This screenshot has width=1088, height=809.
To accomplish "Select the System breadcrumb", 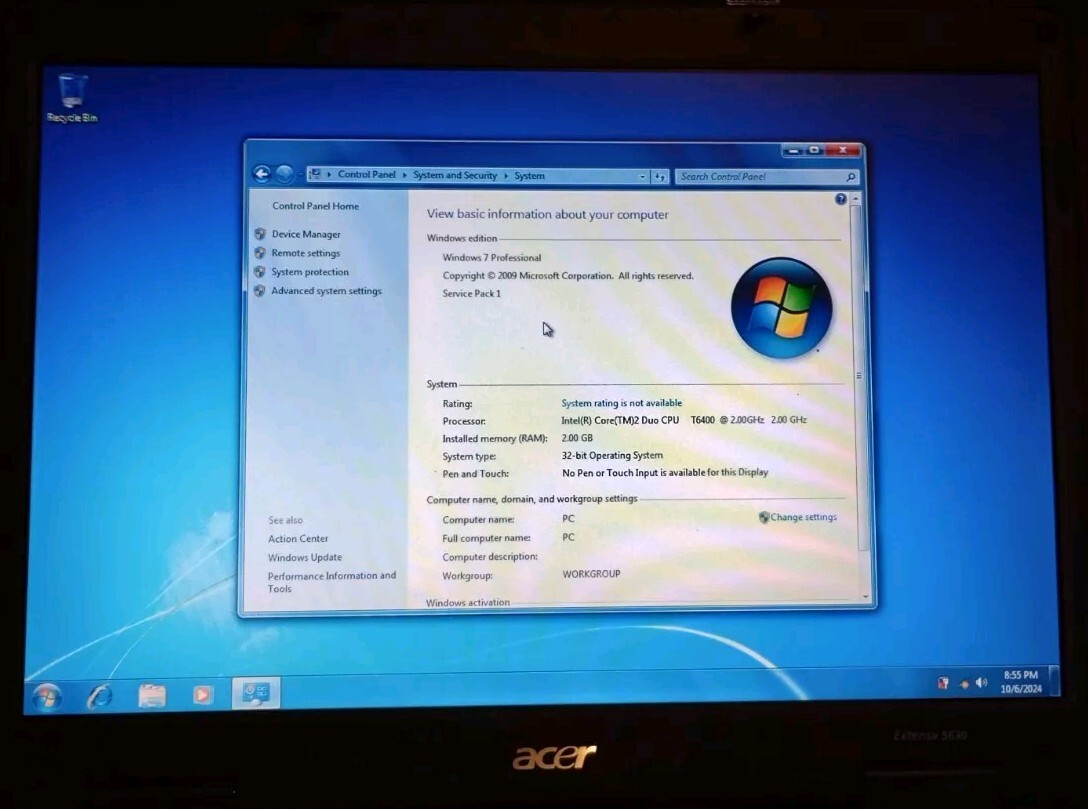I will pyautogui.click(x=529, y=176).
